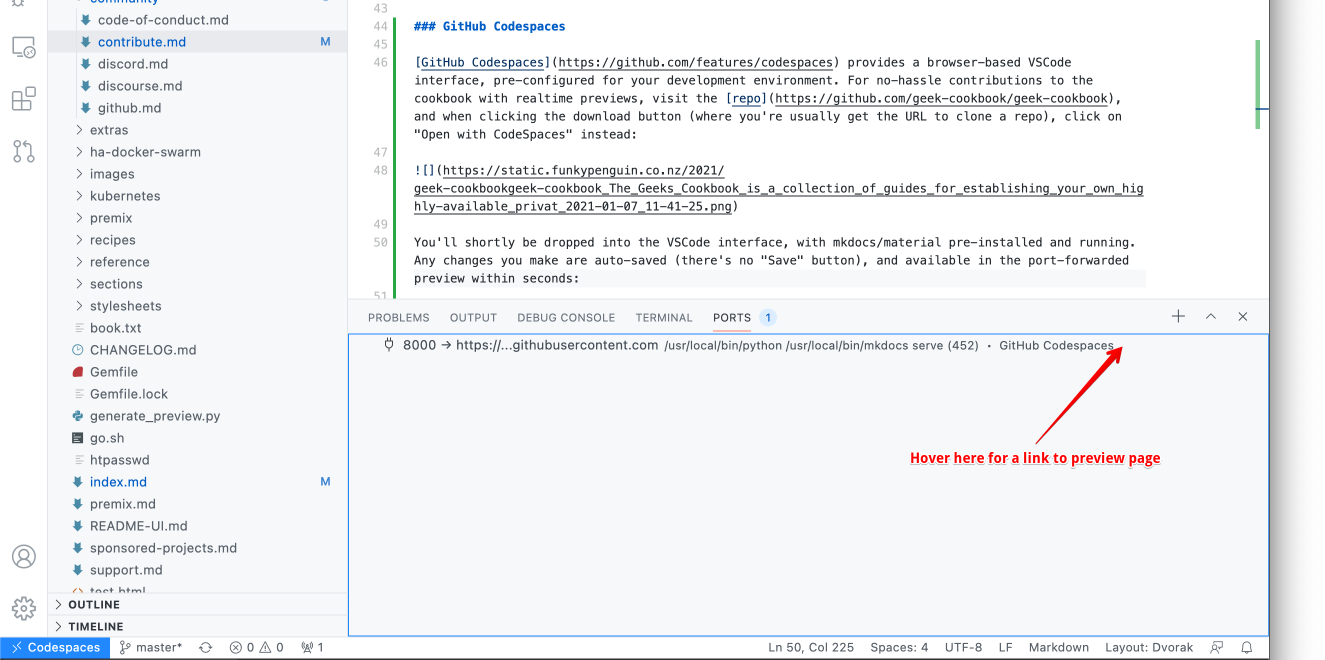Switch to the PROBLEMS tab
Viewport: 1325px width, 660px height.
coord(398,318)
